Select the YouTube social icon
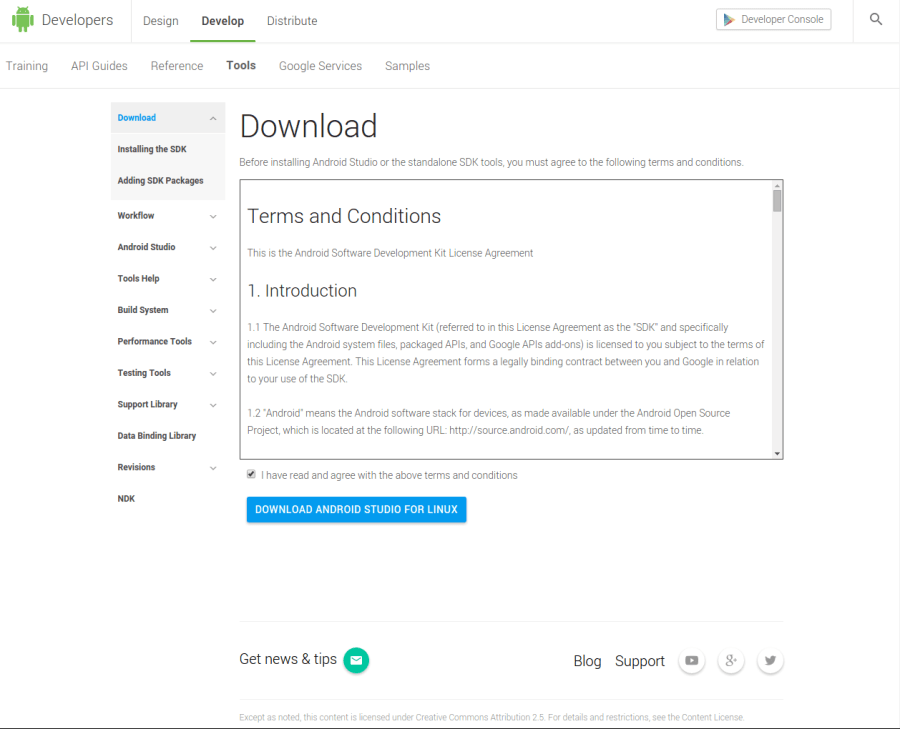900x729 pixels. [x=691, y=660]
